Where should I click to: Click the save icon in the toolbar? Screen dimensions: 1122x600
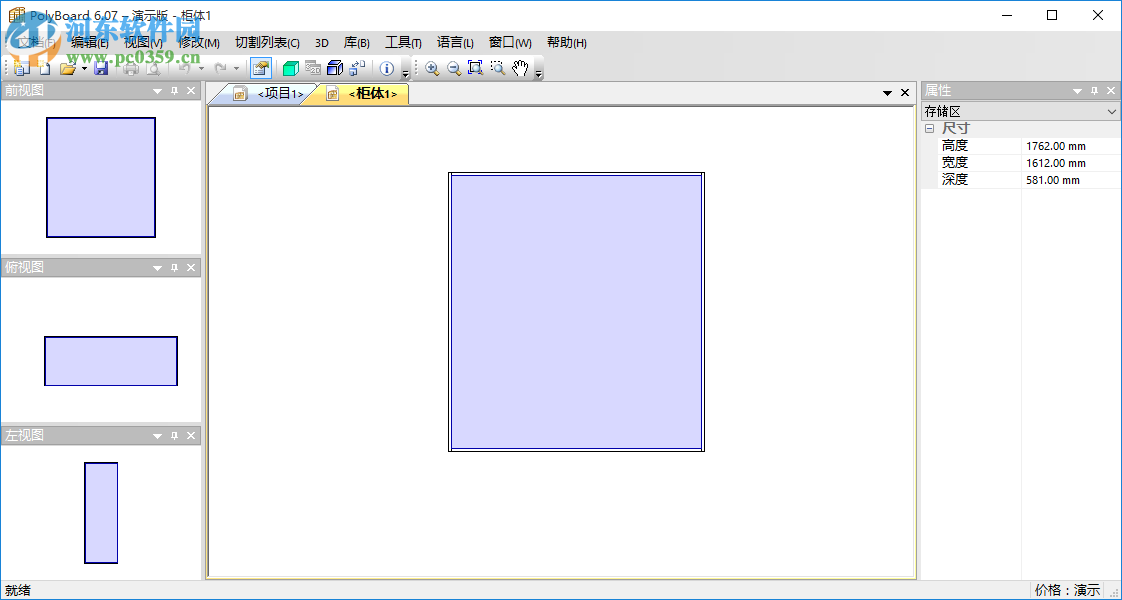coord(100,67)
